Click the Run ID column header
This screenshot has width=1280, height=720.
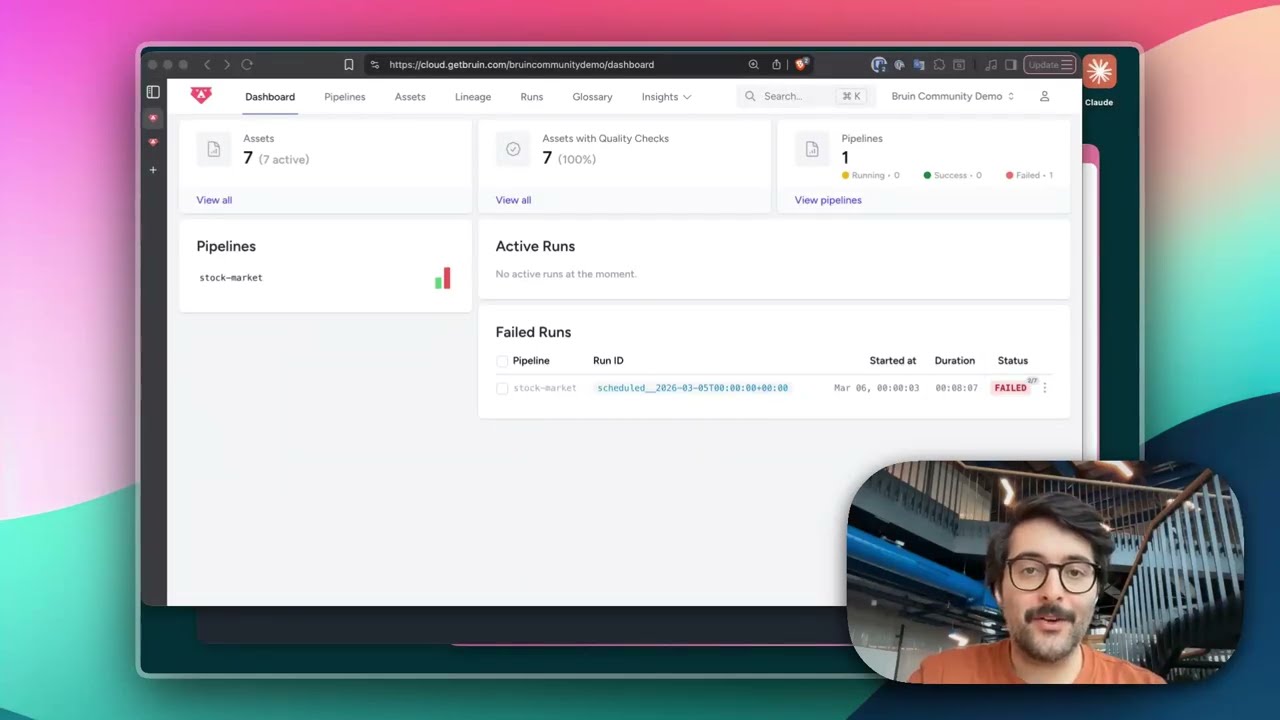[608, 361]
